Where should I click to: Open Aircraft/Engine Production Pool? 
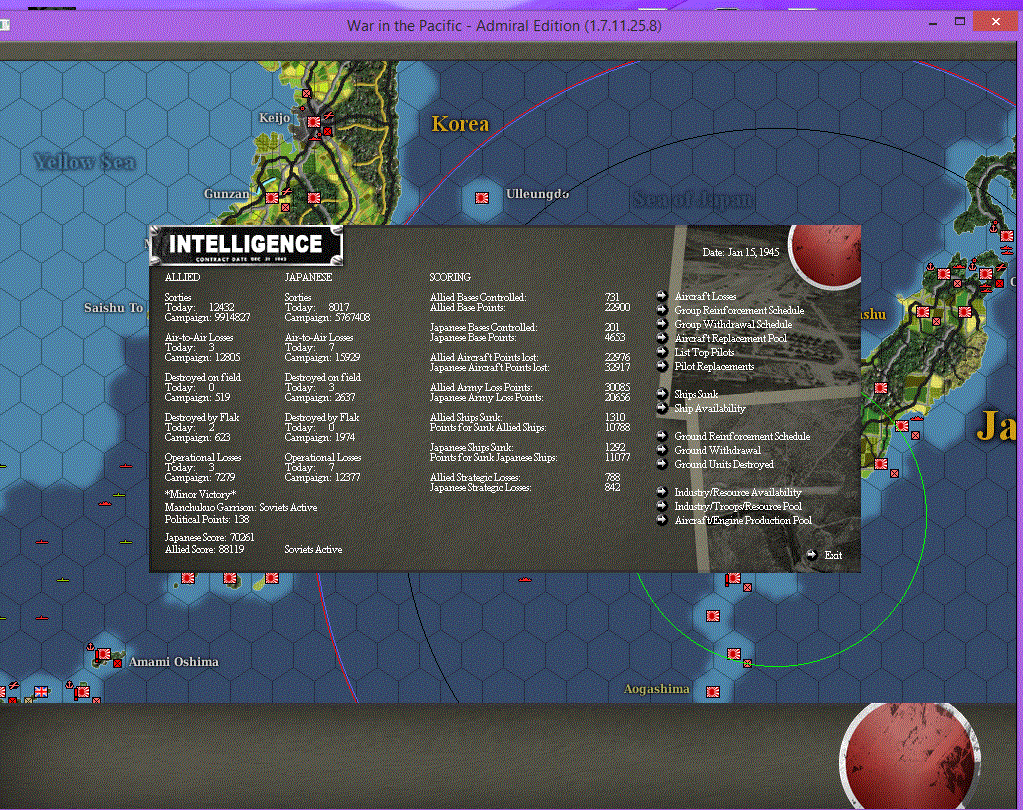click(x=742, y=520)
